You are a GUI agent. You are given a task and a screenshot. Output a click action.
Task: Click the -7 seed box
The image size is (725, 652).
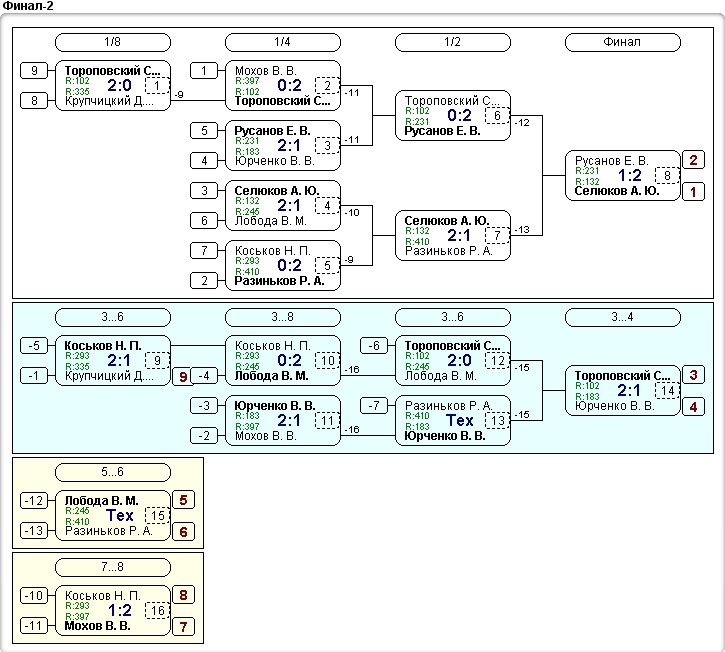click(374, 406)
